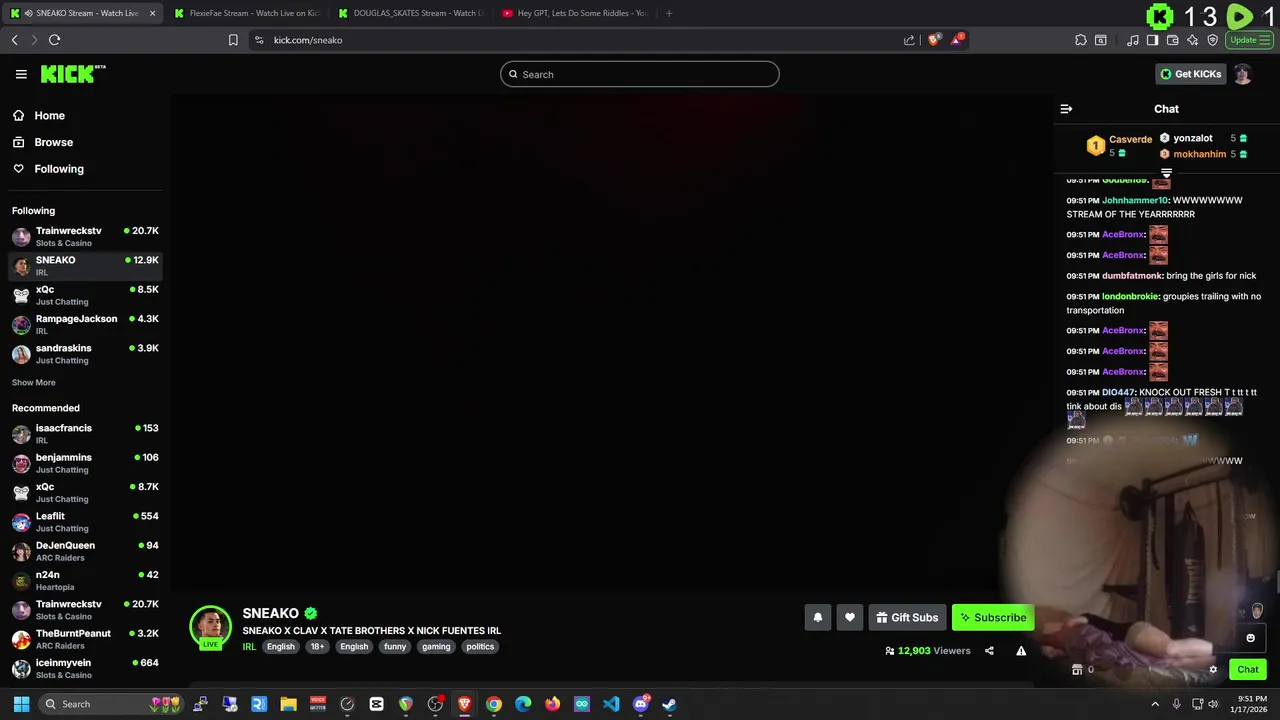Viewport: 1280px width, 720px height.
Task: Open the emote picker in chat
Action: tap(1250, 638)
